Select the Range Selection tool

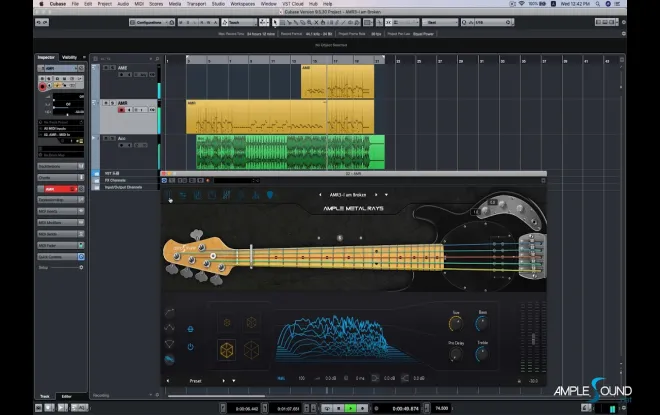282,22
